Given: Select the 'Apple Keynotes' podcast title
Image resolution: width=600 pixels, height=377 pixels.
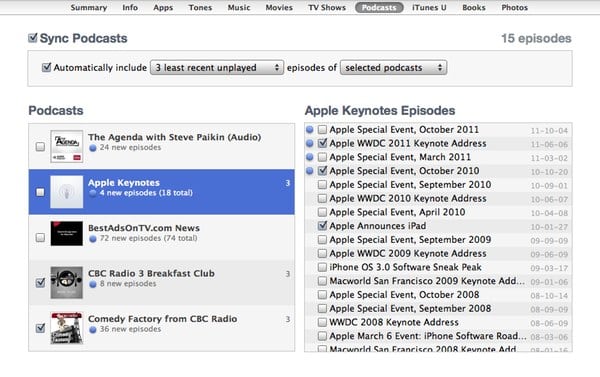Looking at the screenshot, I should click(124, 183).
